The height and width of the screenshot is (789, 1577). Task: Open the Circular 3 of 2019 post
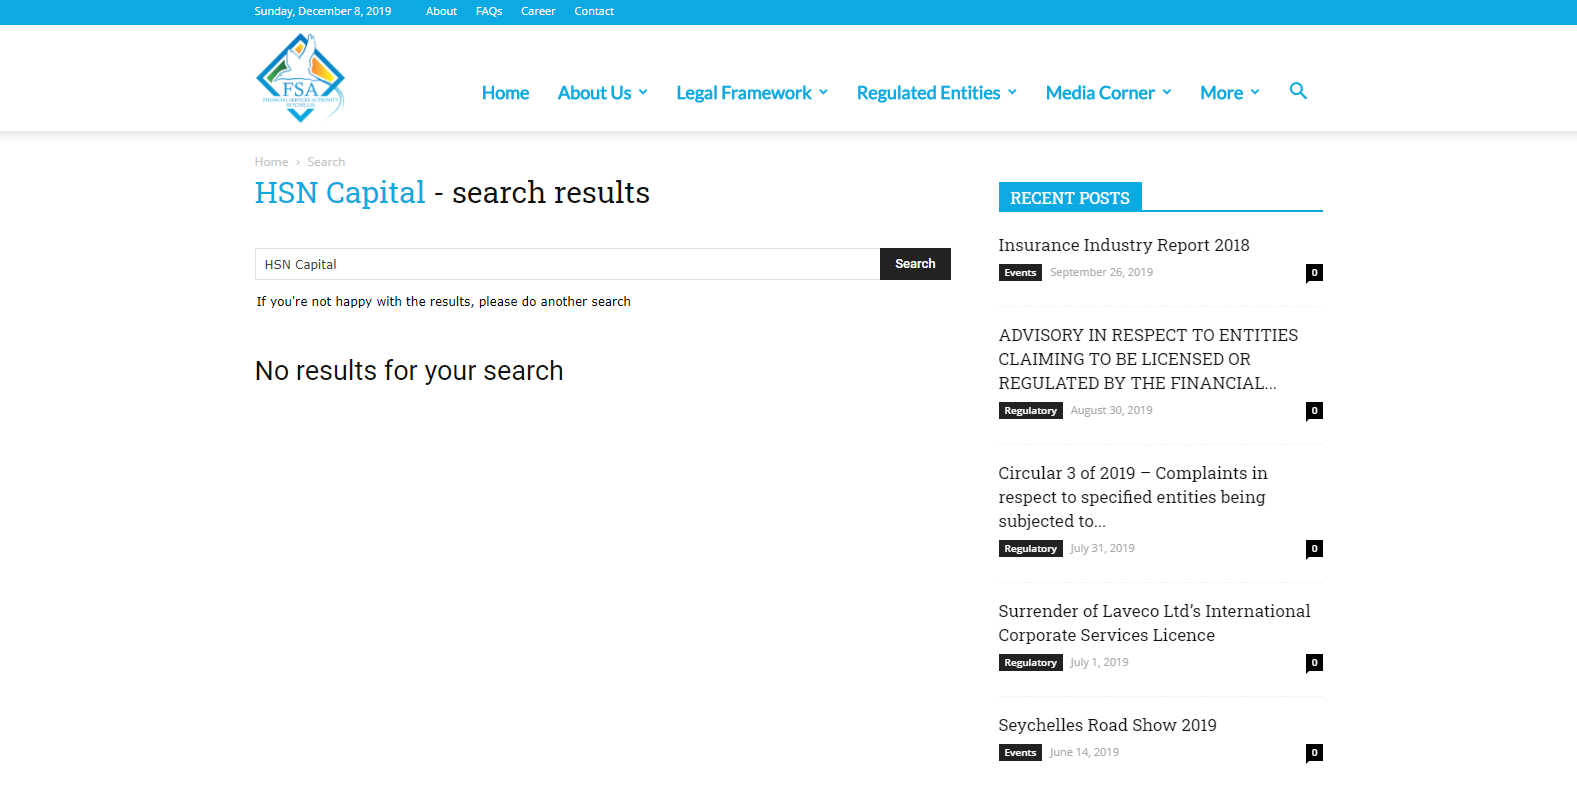(x=1133, y=497)
